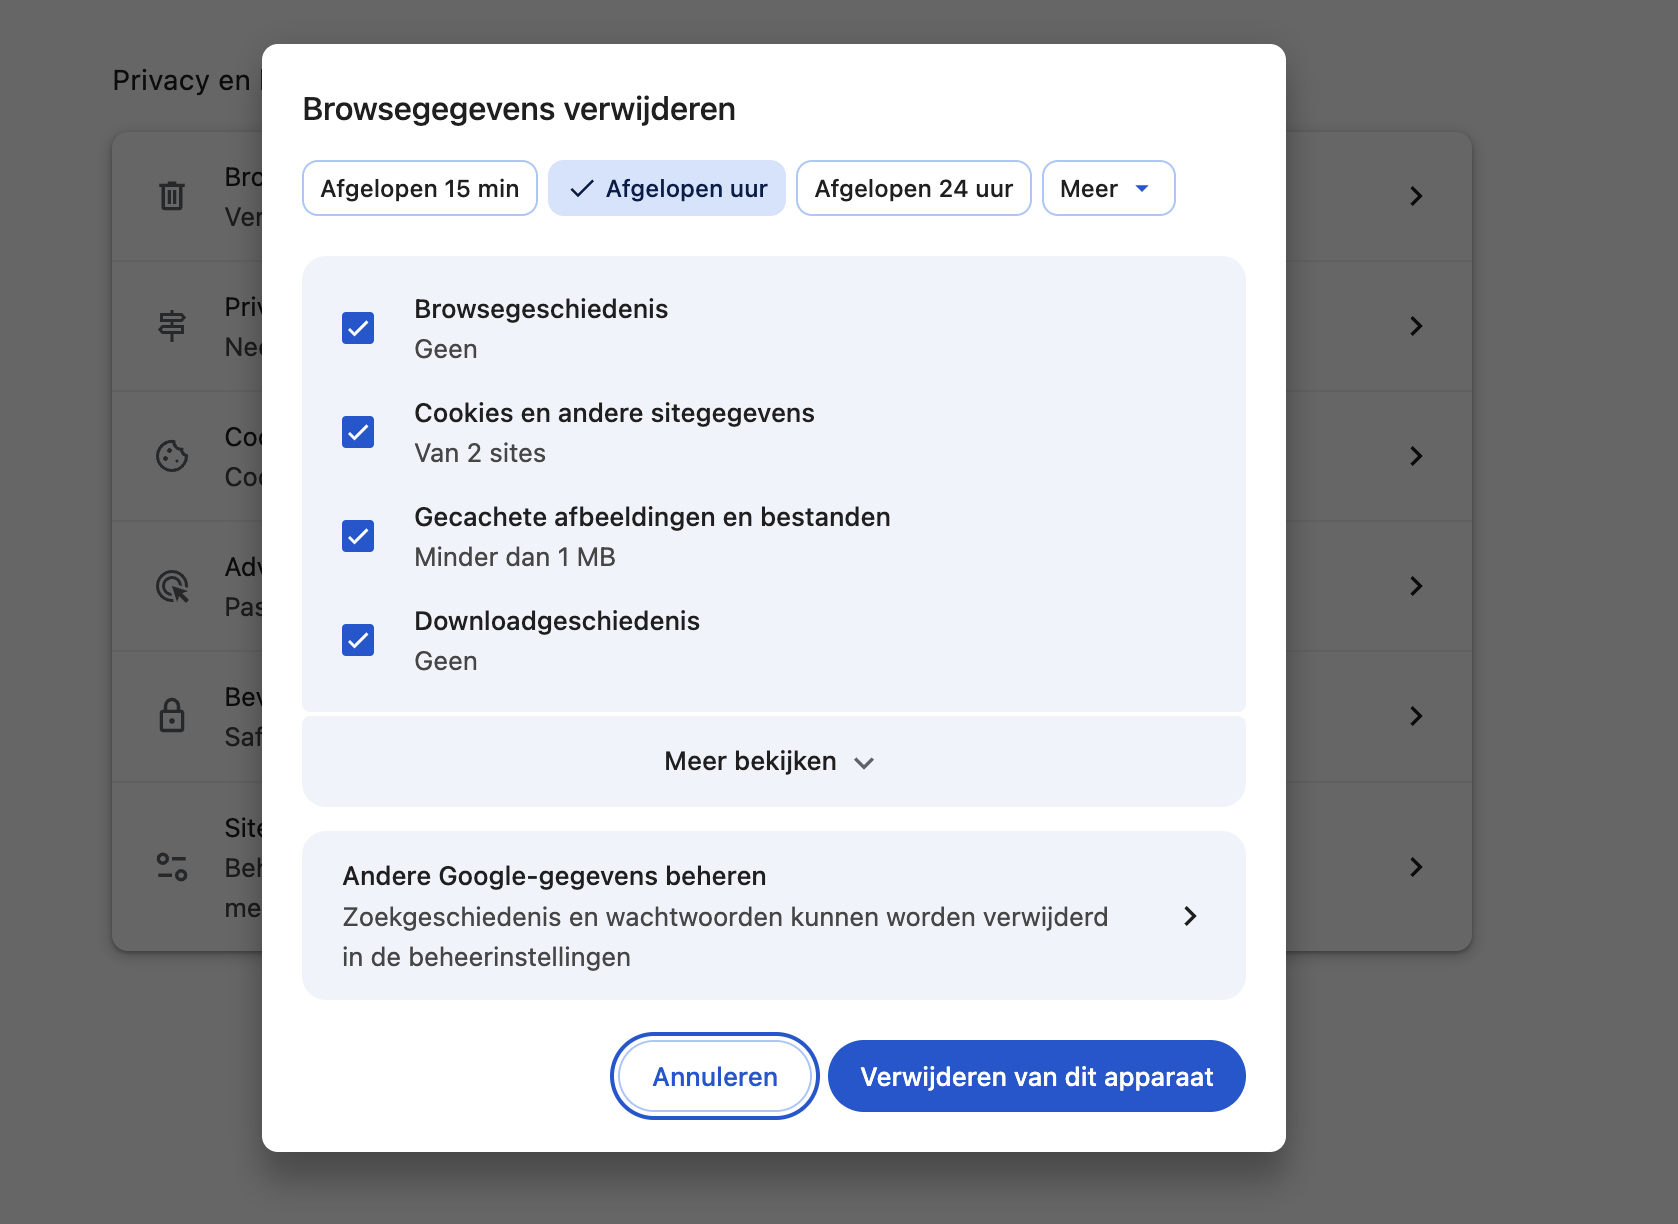The height and width of the screenshot is (1224, 1678).
Task: Click the checkmark inside Afgelopen uur chip
Action: [581, 188]
